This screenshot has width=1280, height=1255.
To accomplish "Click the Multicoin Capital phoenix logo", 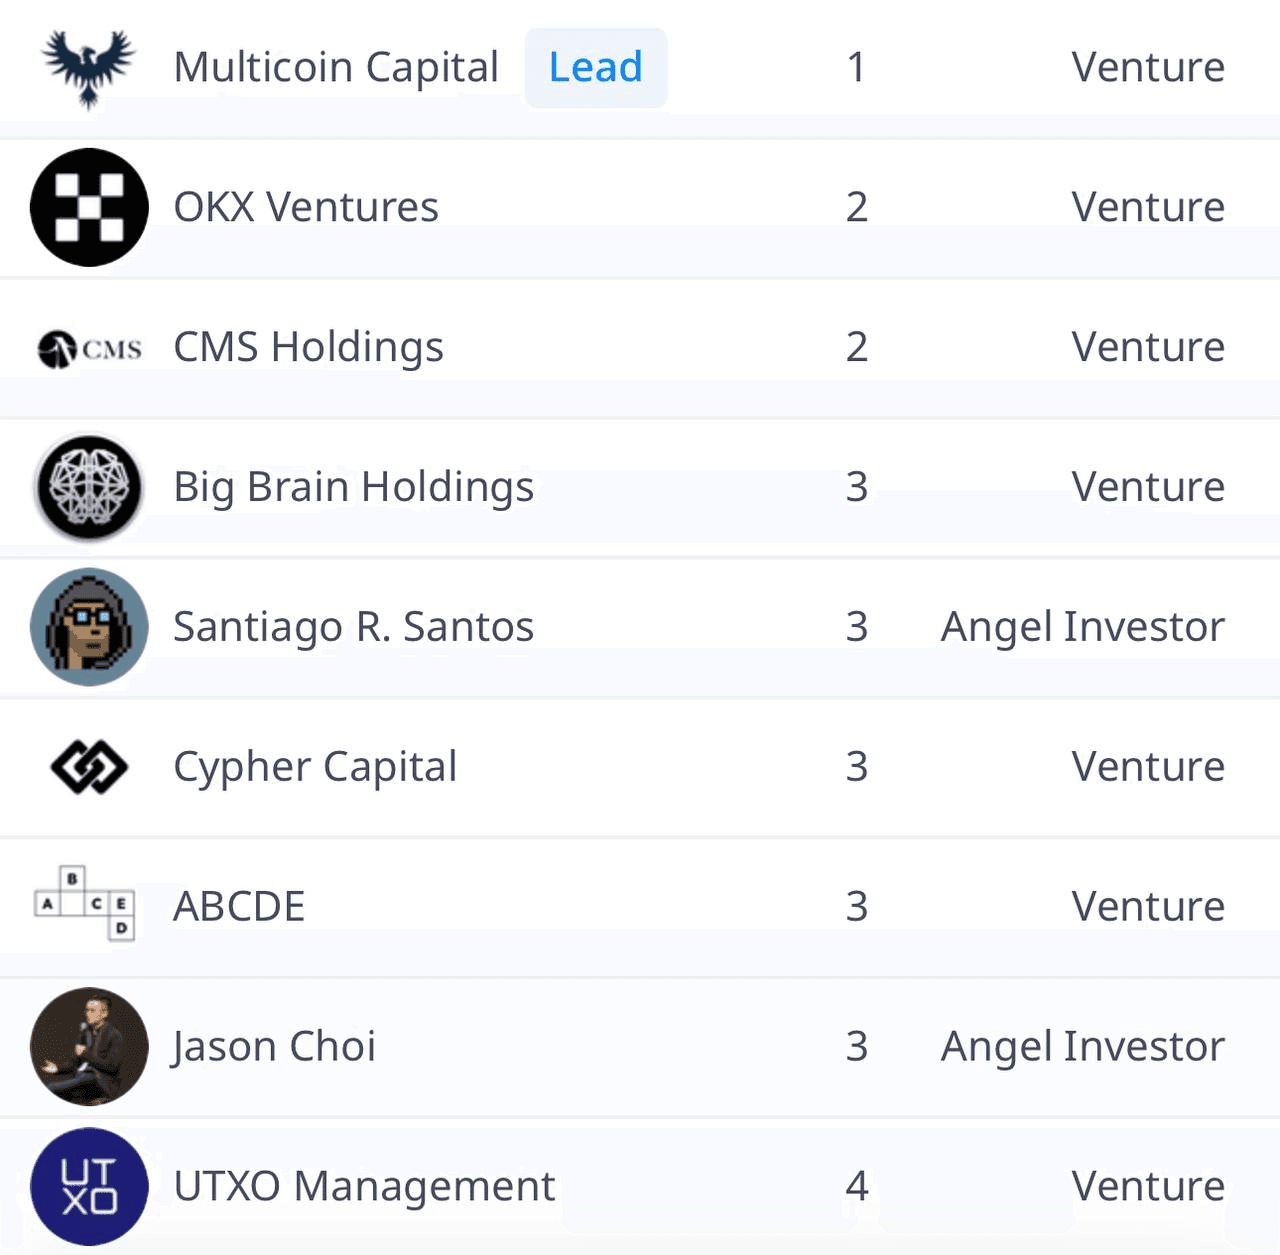I will pos(89,68).
